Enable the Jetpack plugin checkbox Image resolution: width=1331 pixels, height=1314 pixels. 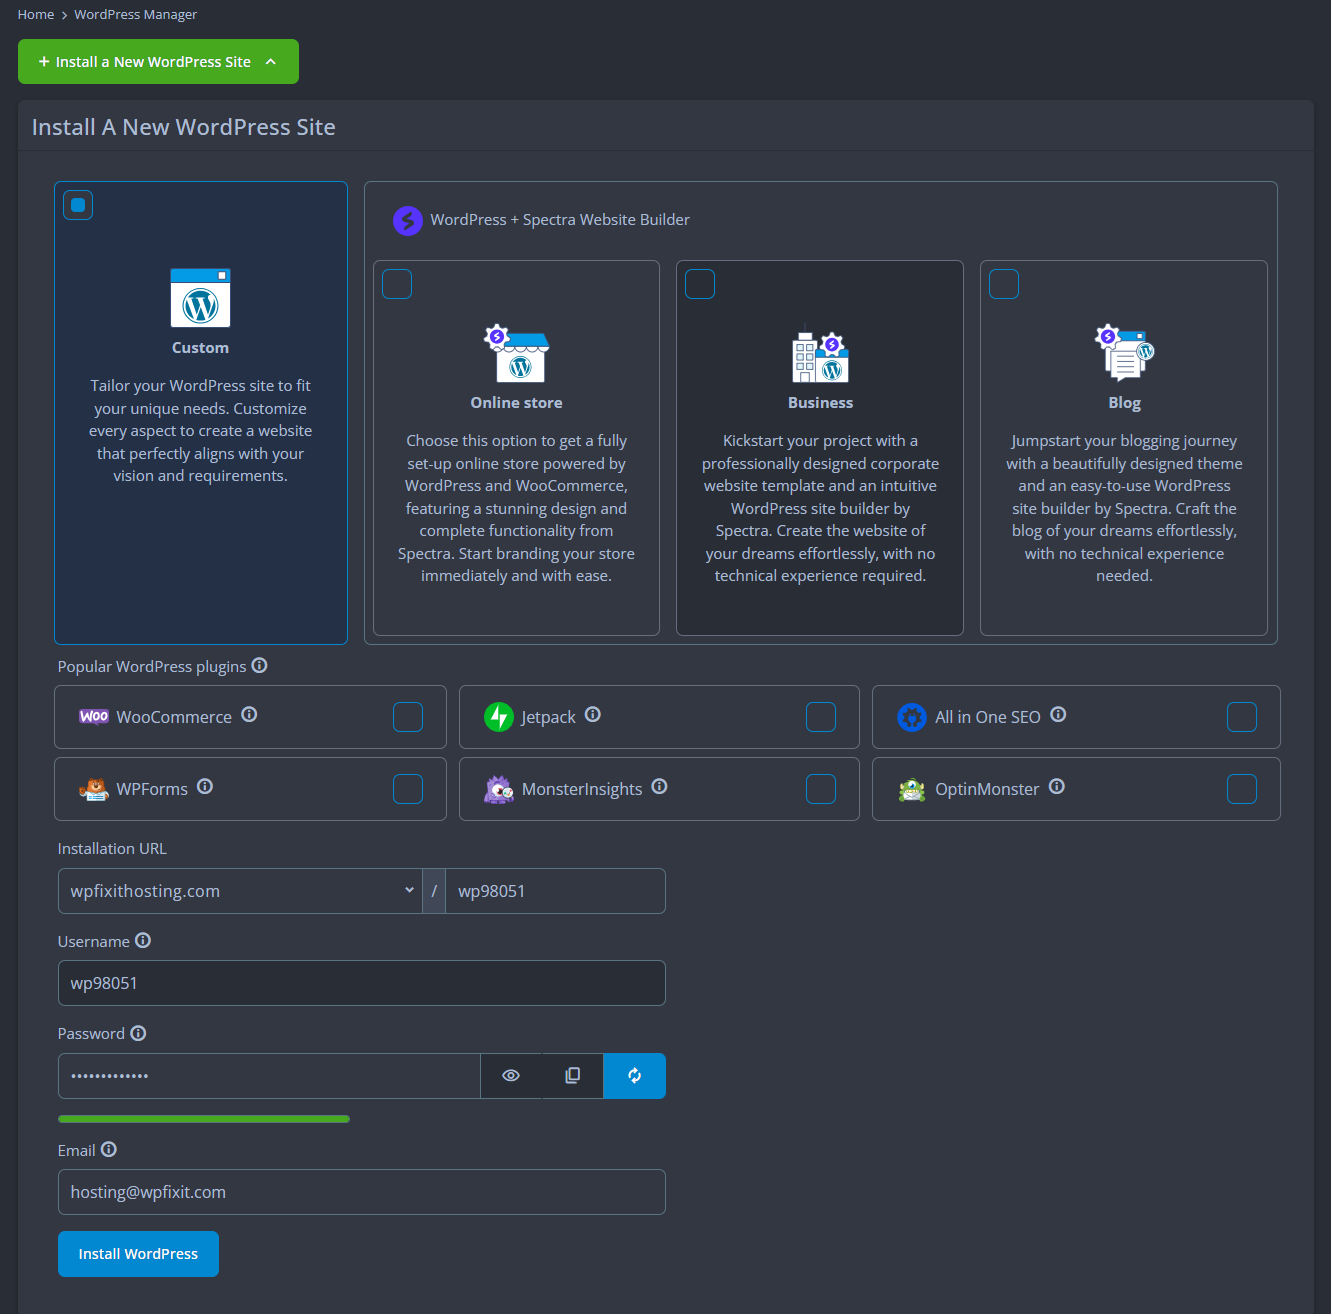(821, 717)
